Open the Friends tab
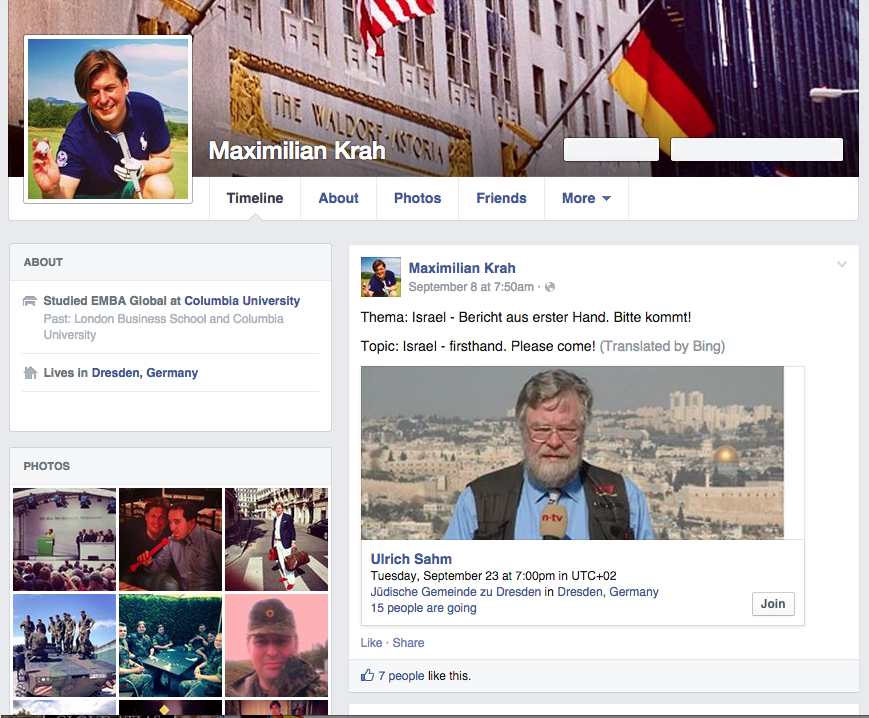 click(501, 198)
